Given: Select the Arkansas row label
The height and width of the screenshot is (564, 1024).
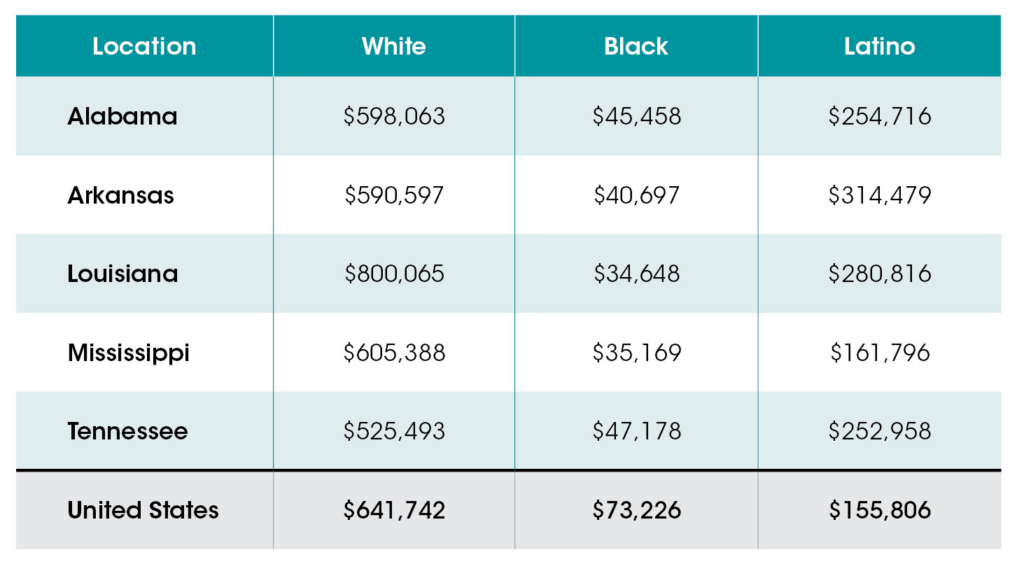Looking at the screenshot, I should 120,195.
